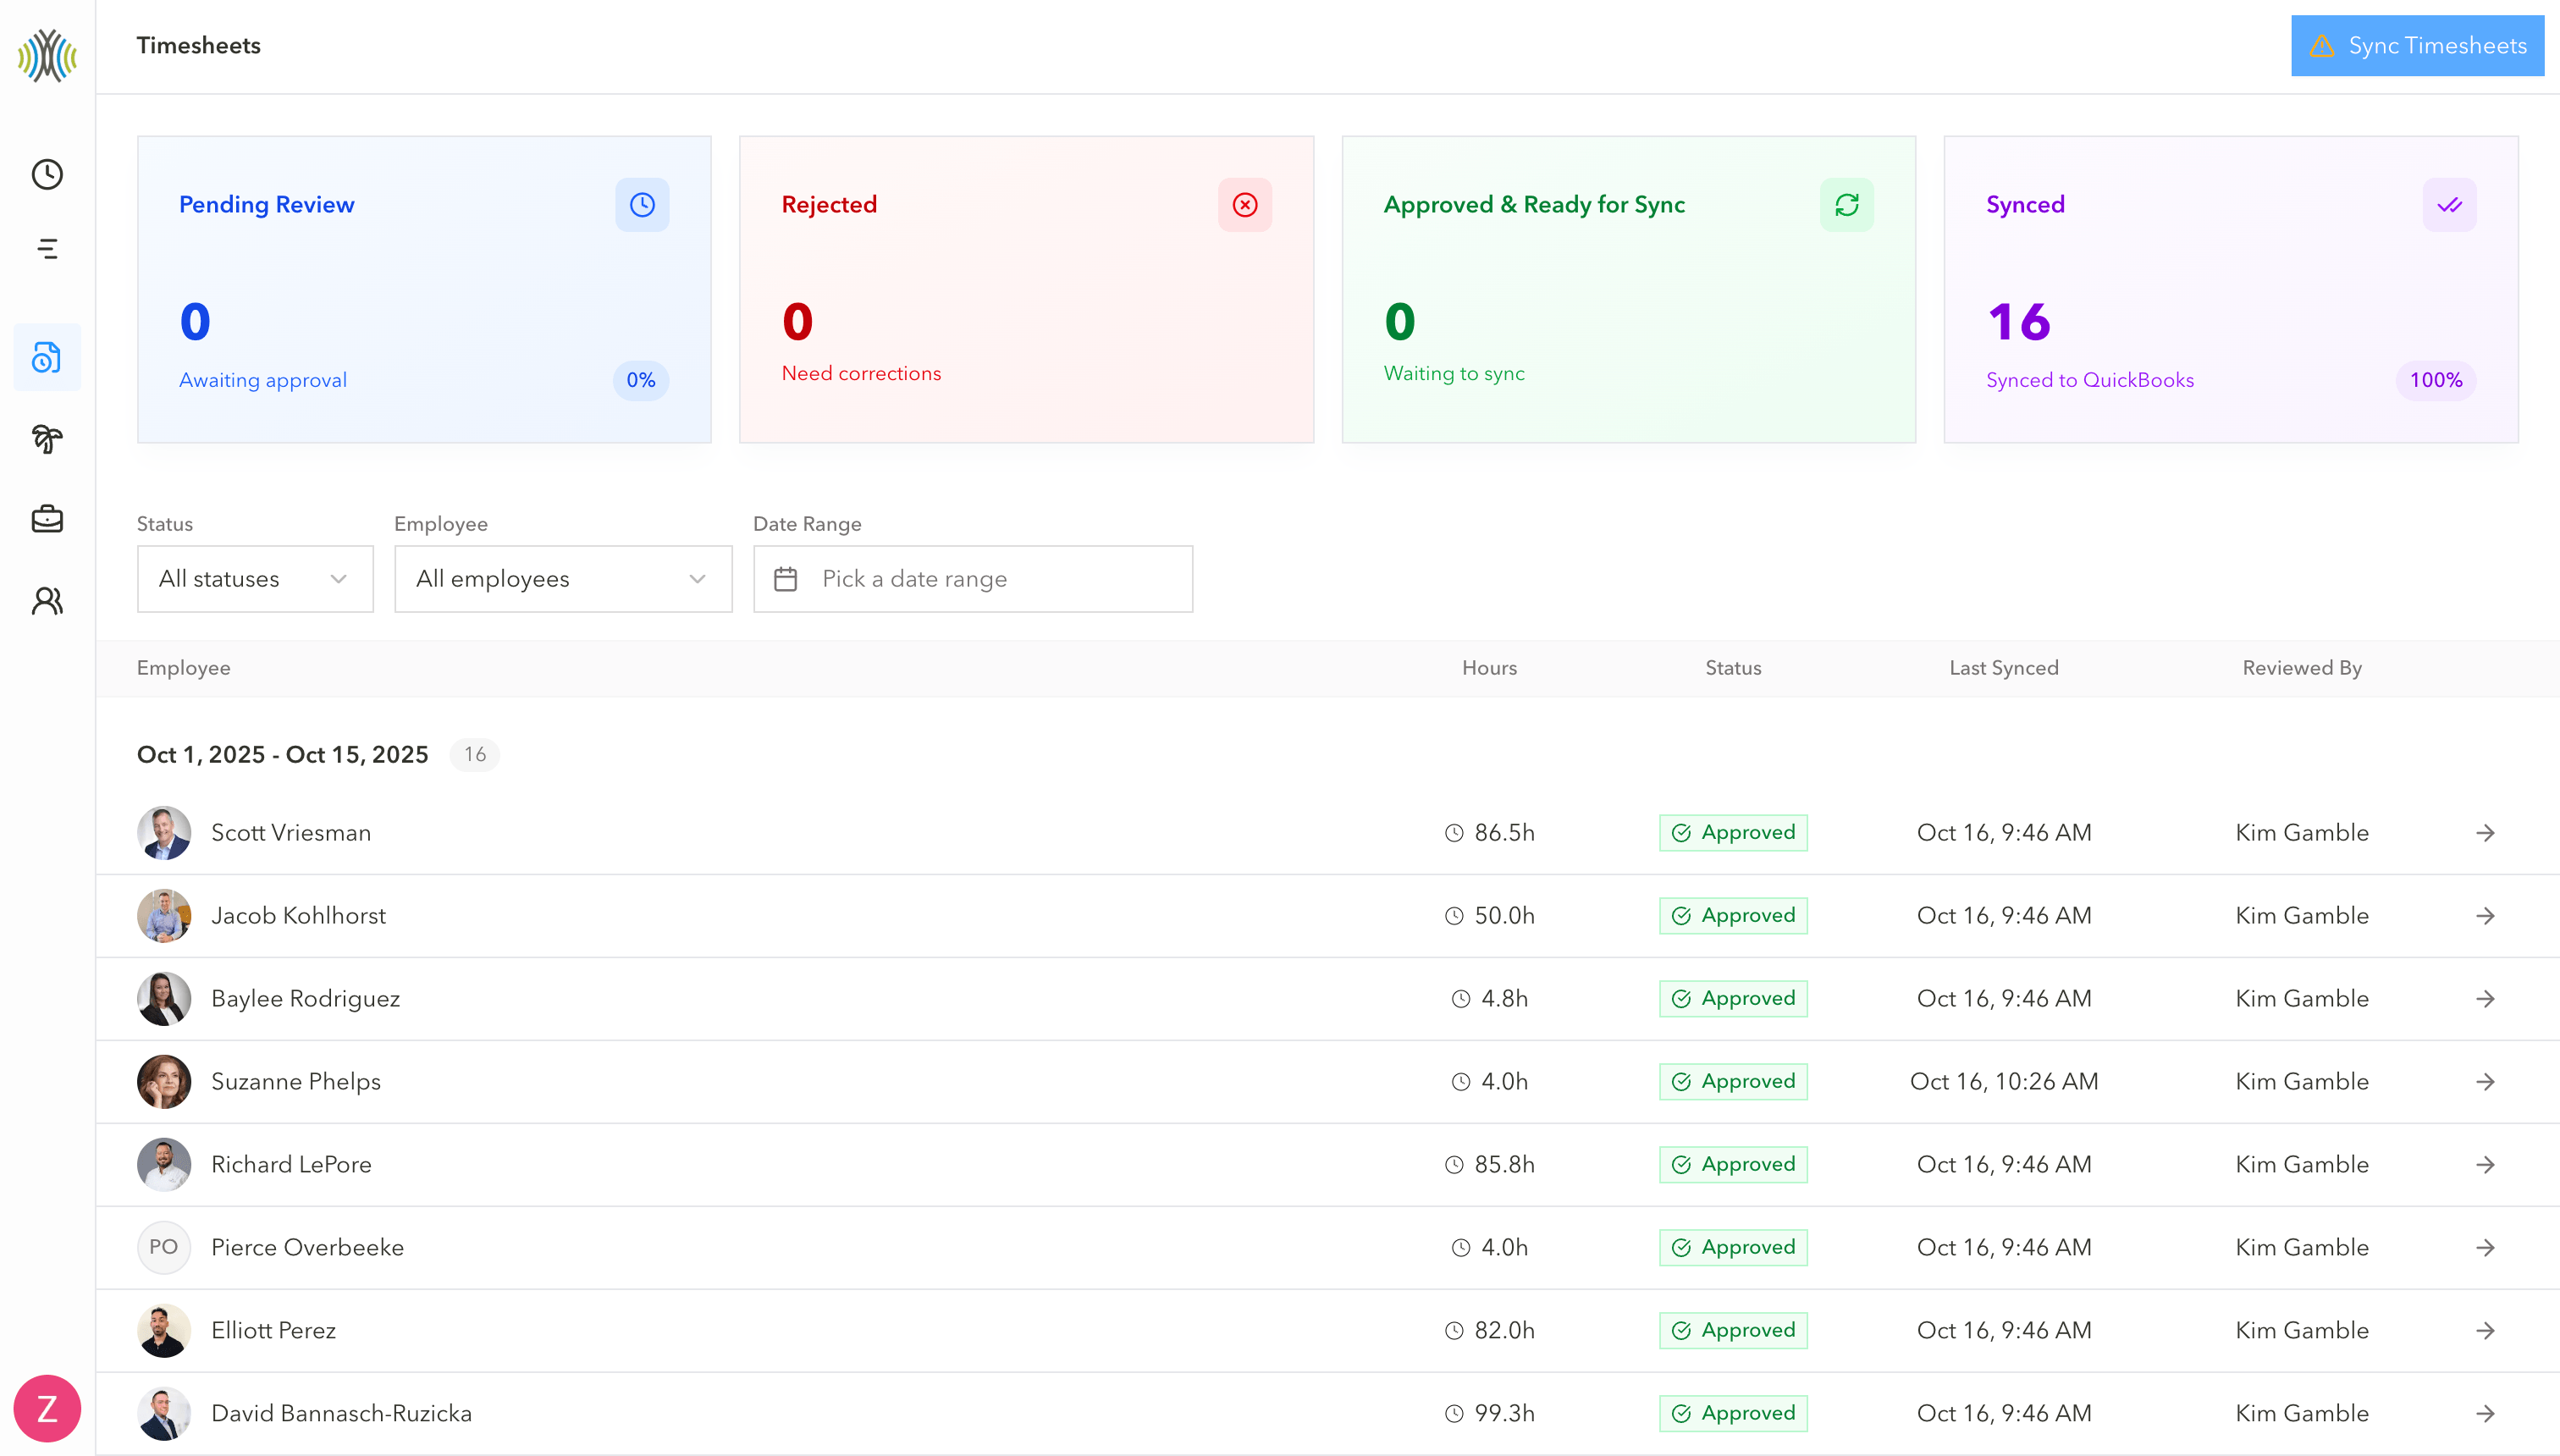Screen dimensions: 2560x1456
Task: Open the clock time tracking sidebar icon
Action: (x=47, y=174)
